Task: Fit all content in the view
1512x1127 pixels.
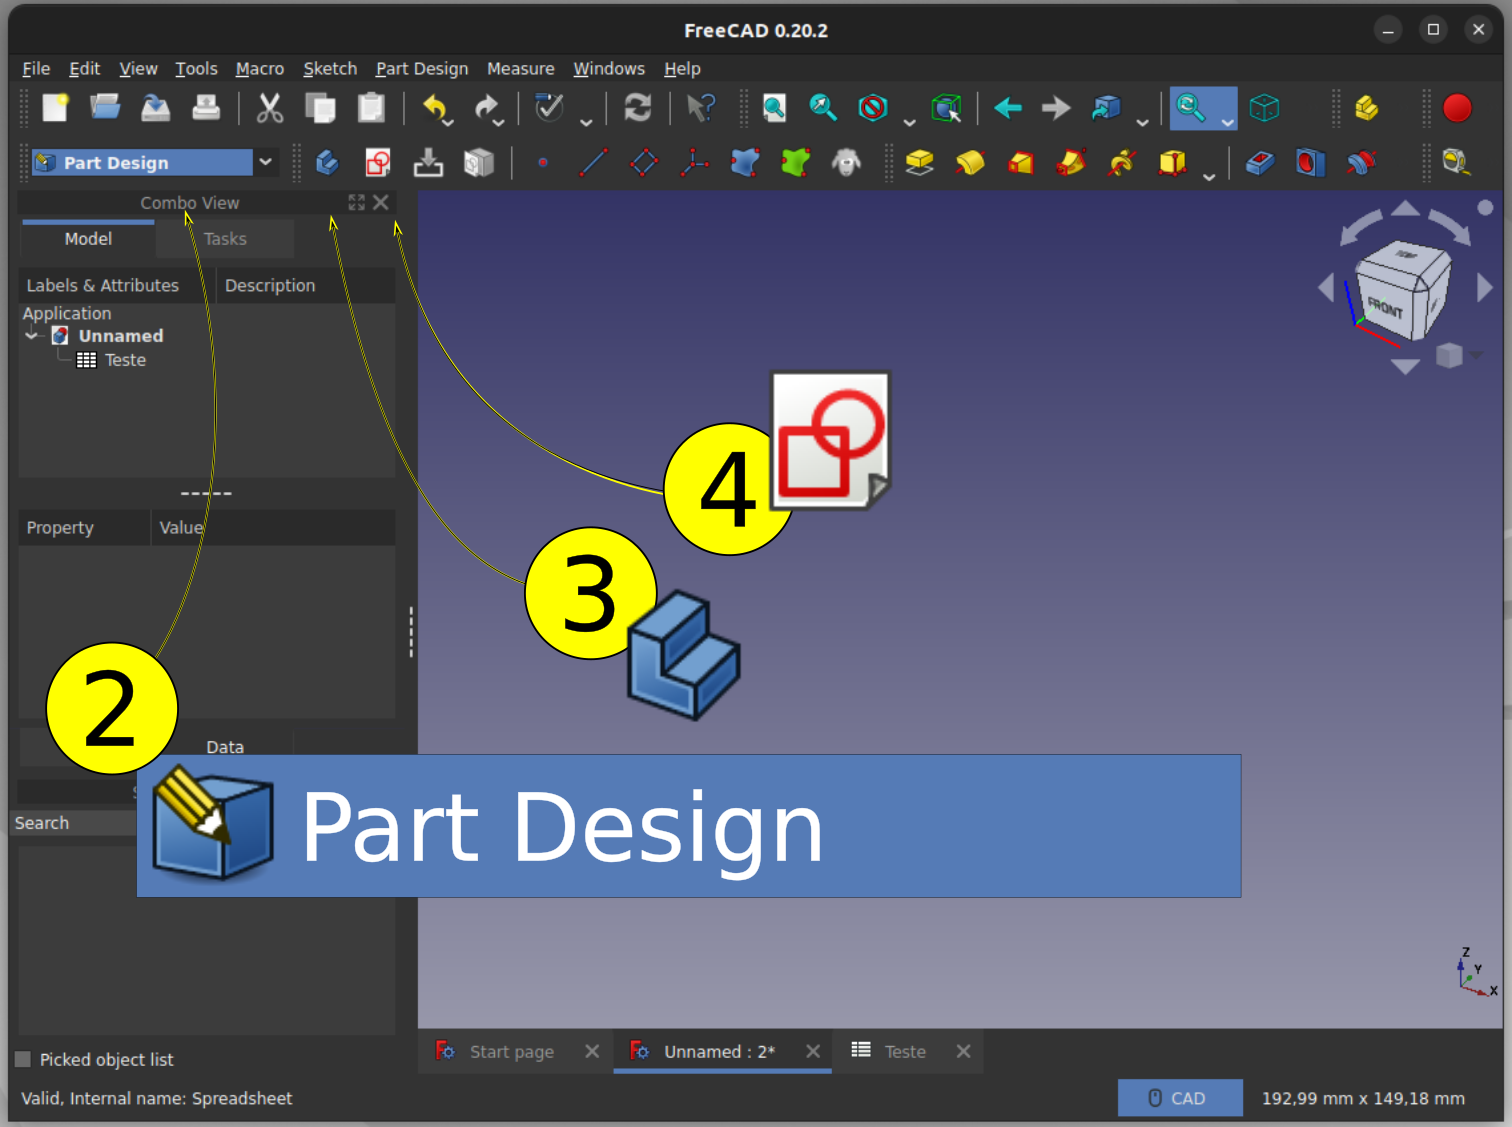Action: 774,107
